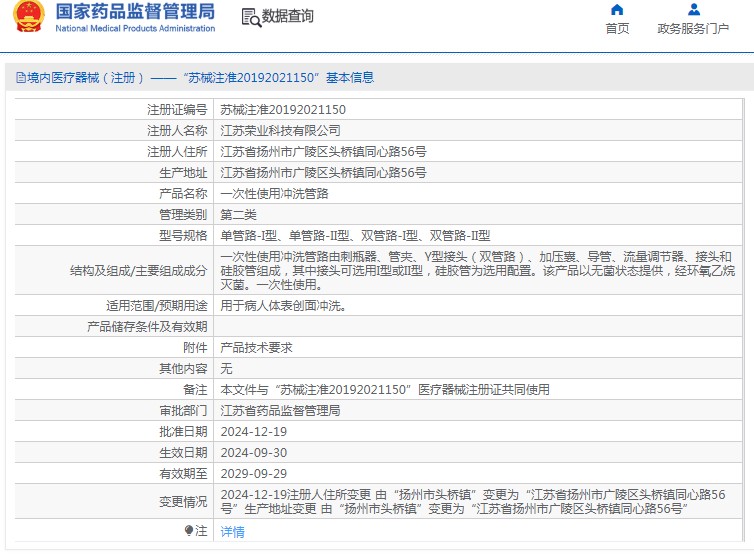The width and height of the screenshot is (754, 557).
Task: Click approval date 2024-12-19
Action: [253, 431]
